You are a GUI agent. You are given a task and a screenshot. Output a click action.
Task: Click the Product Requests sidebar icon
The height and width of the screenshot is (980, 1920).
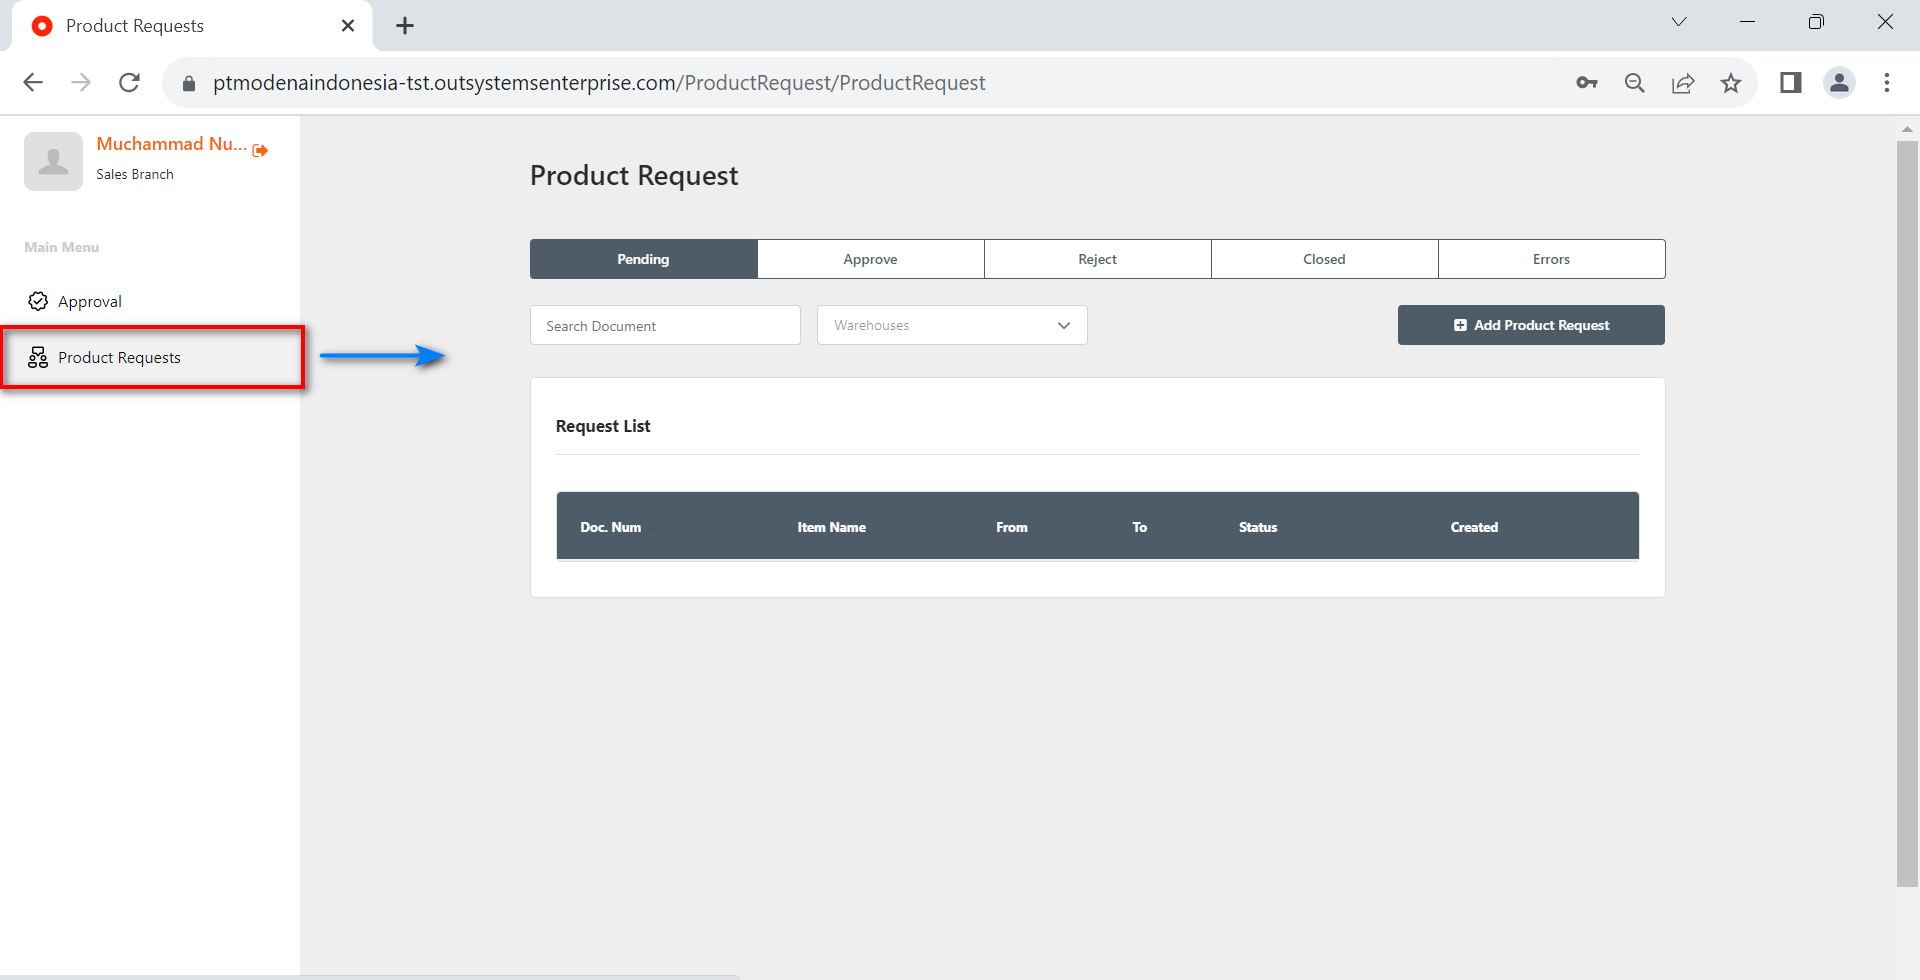pos(38,358)
